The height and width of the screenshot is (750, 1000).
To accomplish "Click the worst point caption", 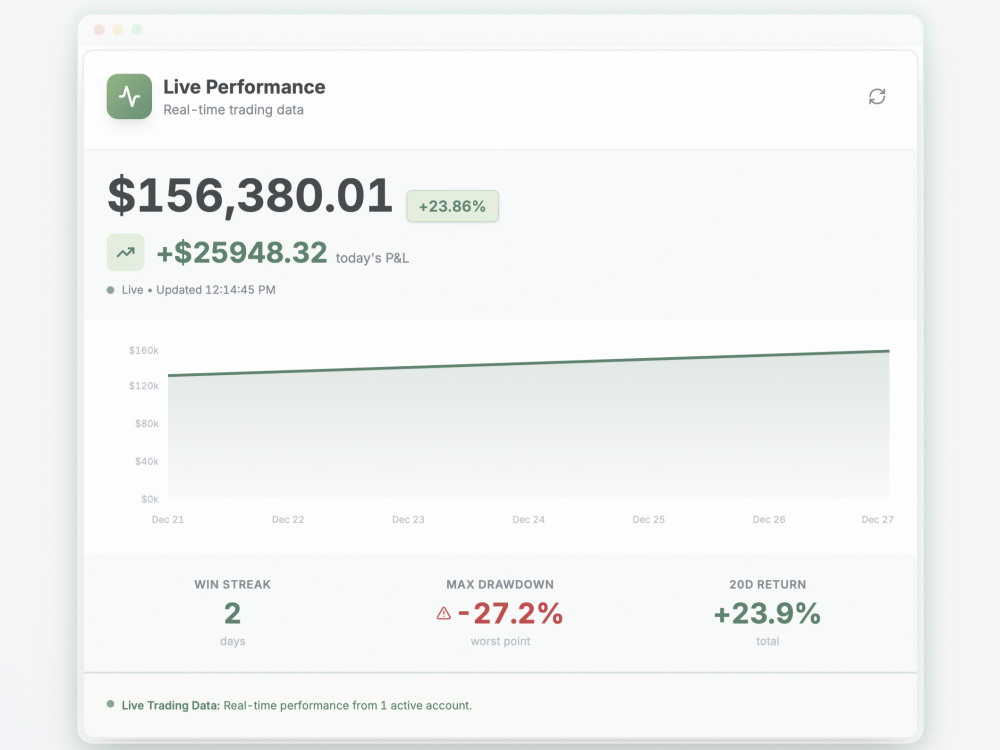I will [501, 641].
